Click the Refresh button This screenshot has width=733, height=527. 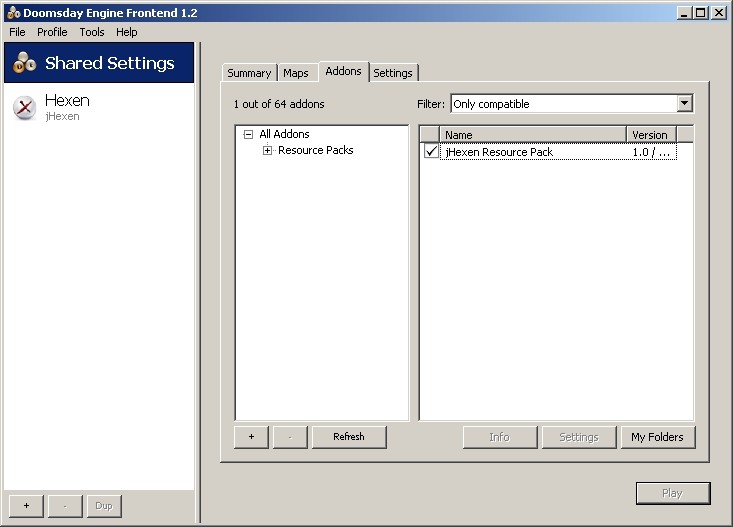(349, 437)
